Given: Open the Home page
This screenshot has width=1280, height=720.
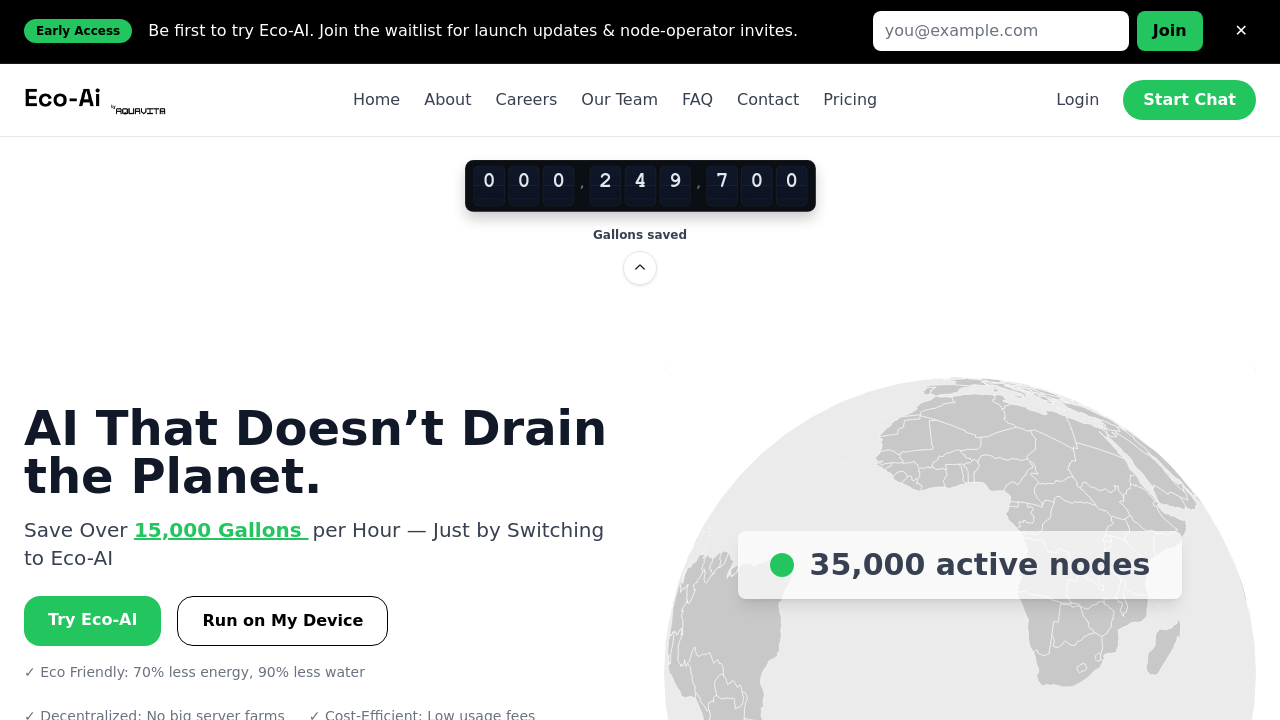Looking at the screenshot, I should coord(376,100).
